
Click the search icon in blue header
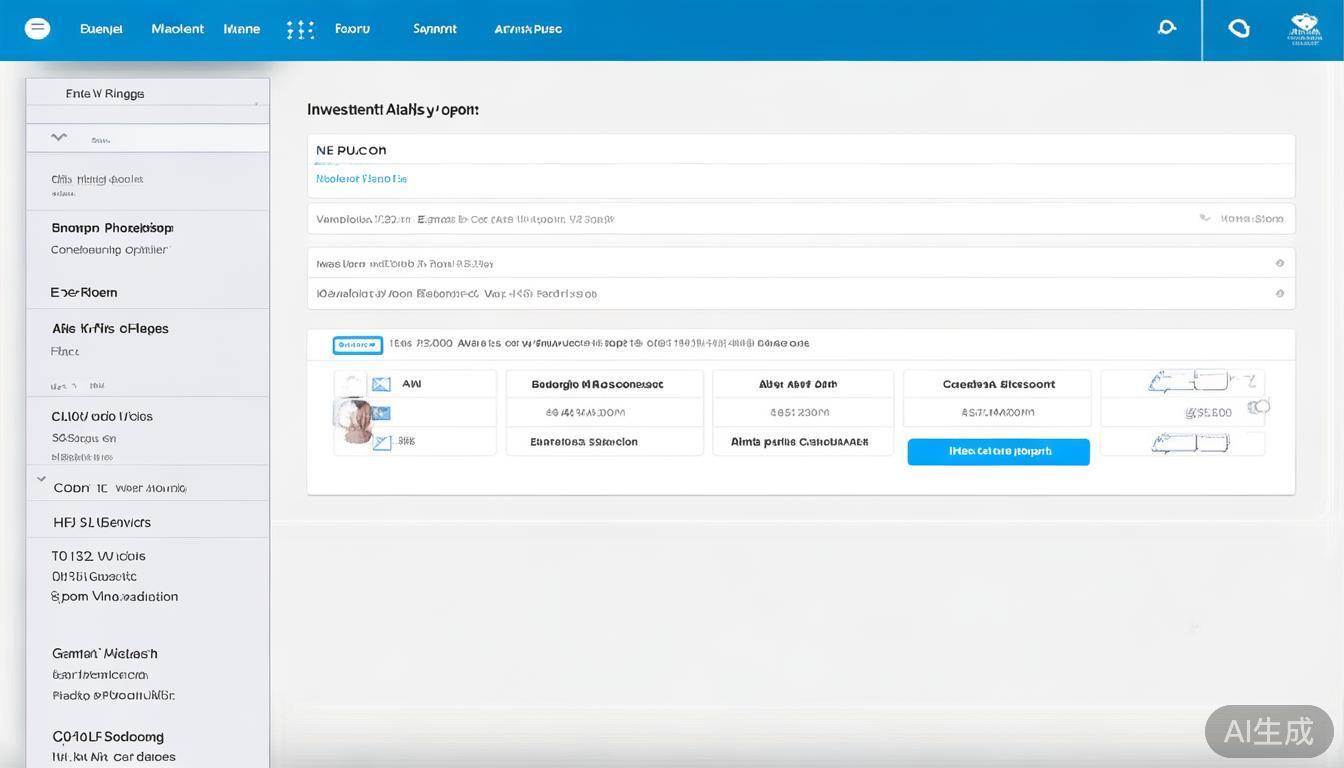click(1166, 28)
